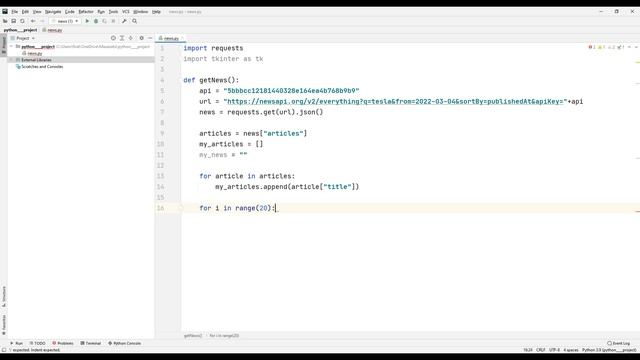Image resolution: width=640 pixels, height=360 pixels.
Task: Navigate back with the left arrow
Action: coord(33,21)
